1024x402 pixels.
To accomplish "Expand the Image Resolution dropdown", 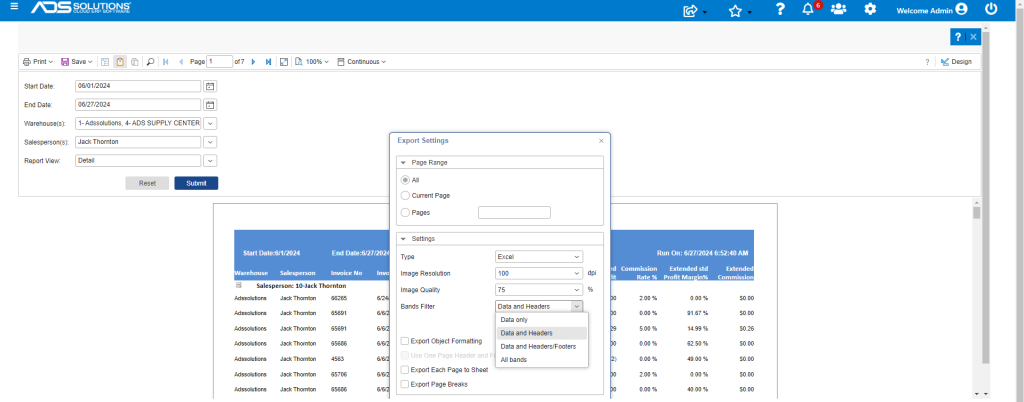I will (539, 273).
